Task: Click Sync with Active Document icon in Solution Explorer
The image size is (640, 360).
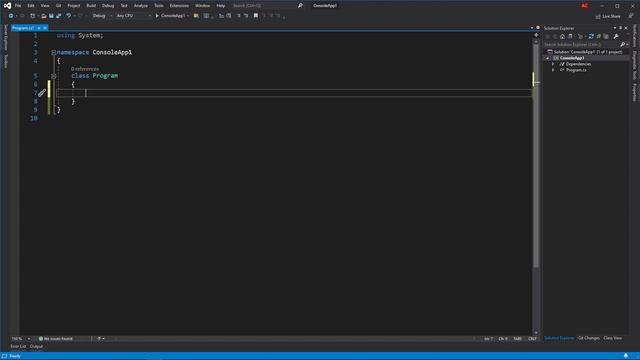Action: click(591, 37)
